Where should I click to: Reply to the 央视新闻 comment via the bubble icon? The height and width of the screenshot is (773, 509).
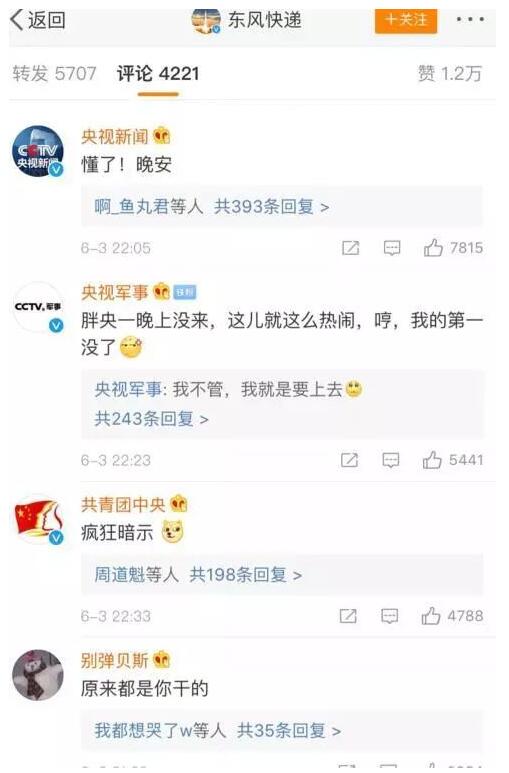[392, 247]
